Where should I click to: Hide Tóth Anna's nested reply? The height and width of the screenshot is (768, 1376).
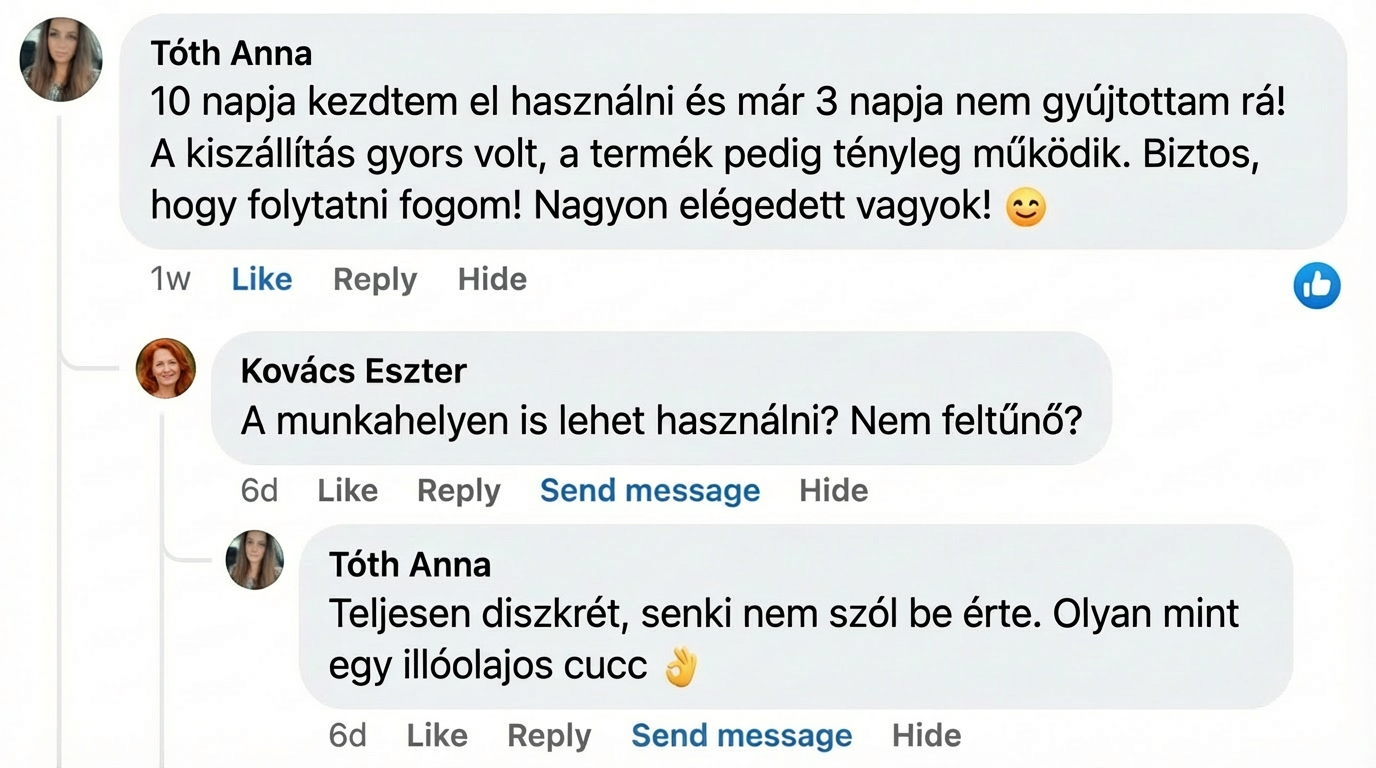pyautogui.click(x=926, y=735)
